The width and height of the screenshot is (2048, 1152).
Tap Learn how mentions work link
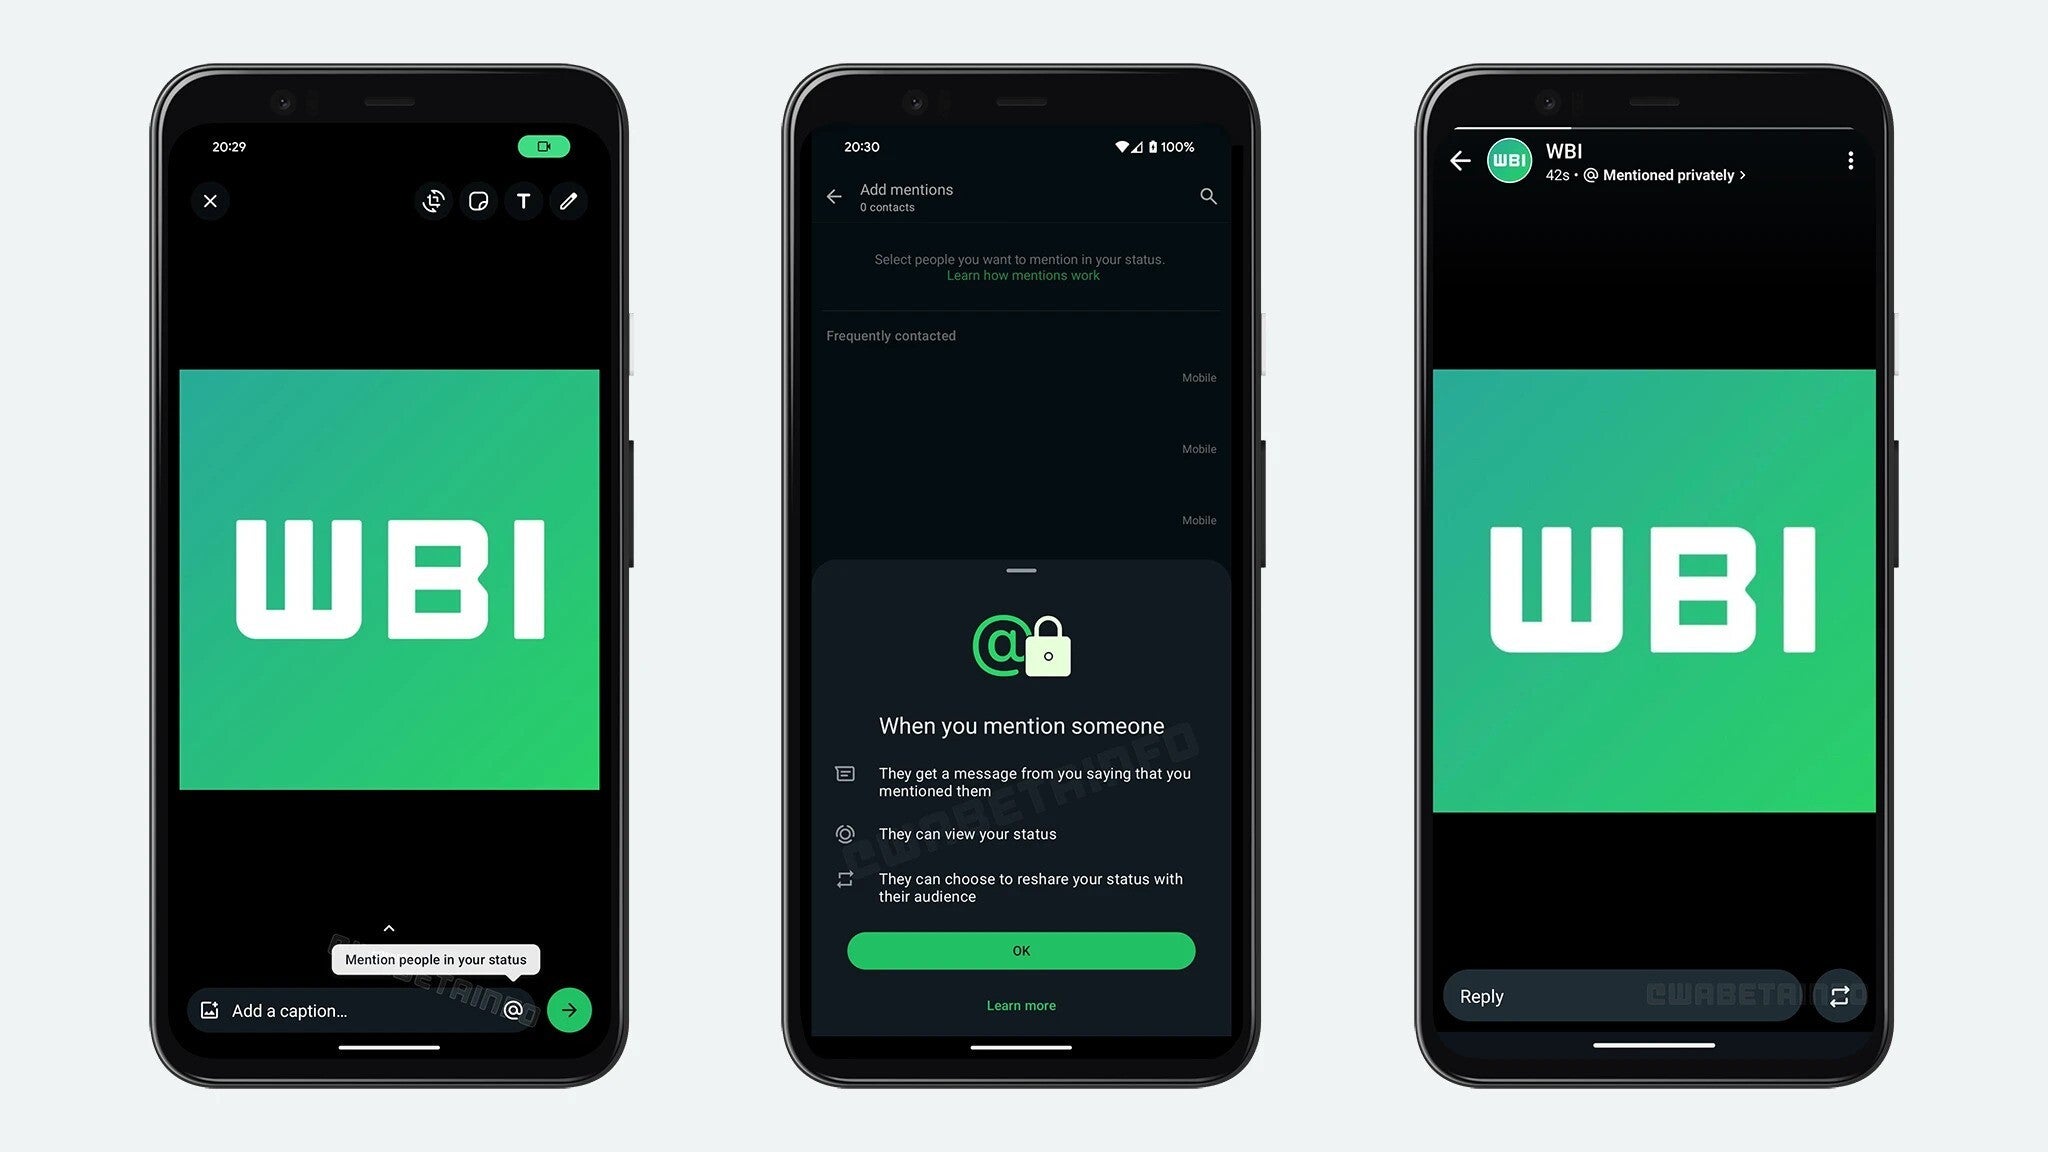pyautogui.click(x=1021, y=274)
